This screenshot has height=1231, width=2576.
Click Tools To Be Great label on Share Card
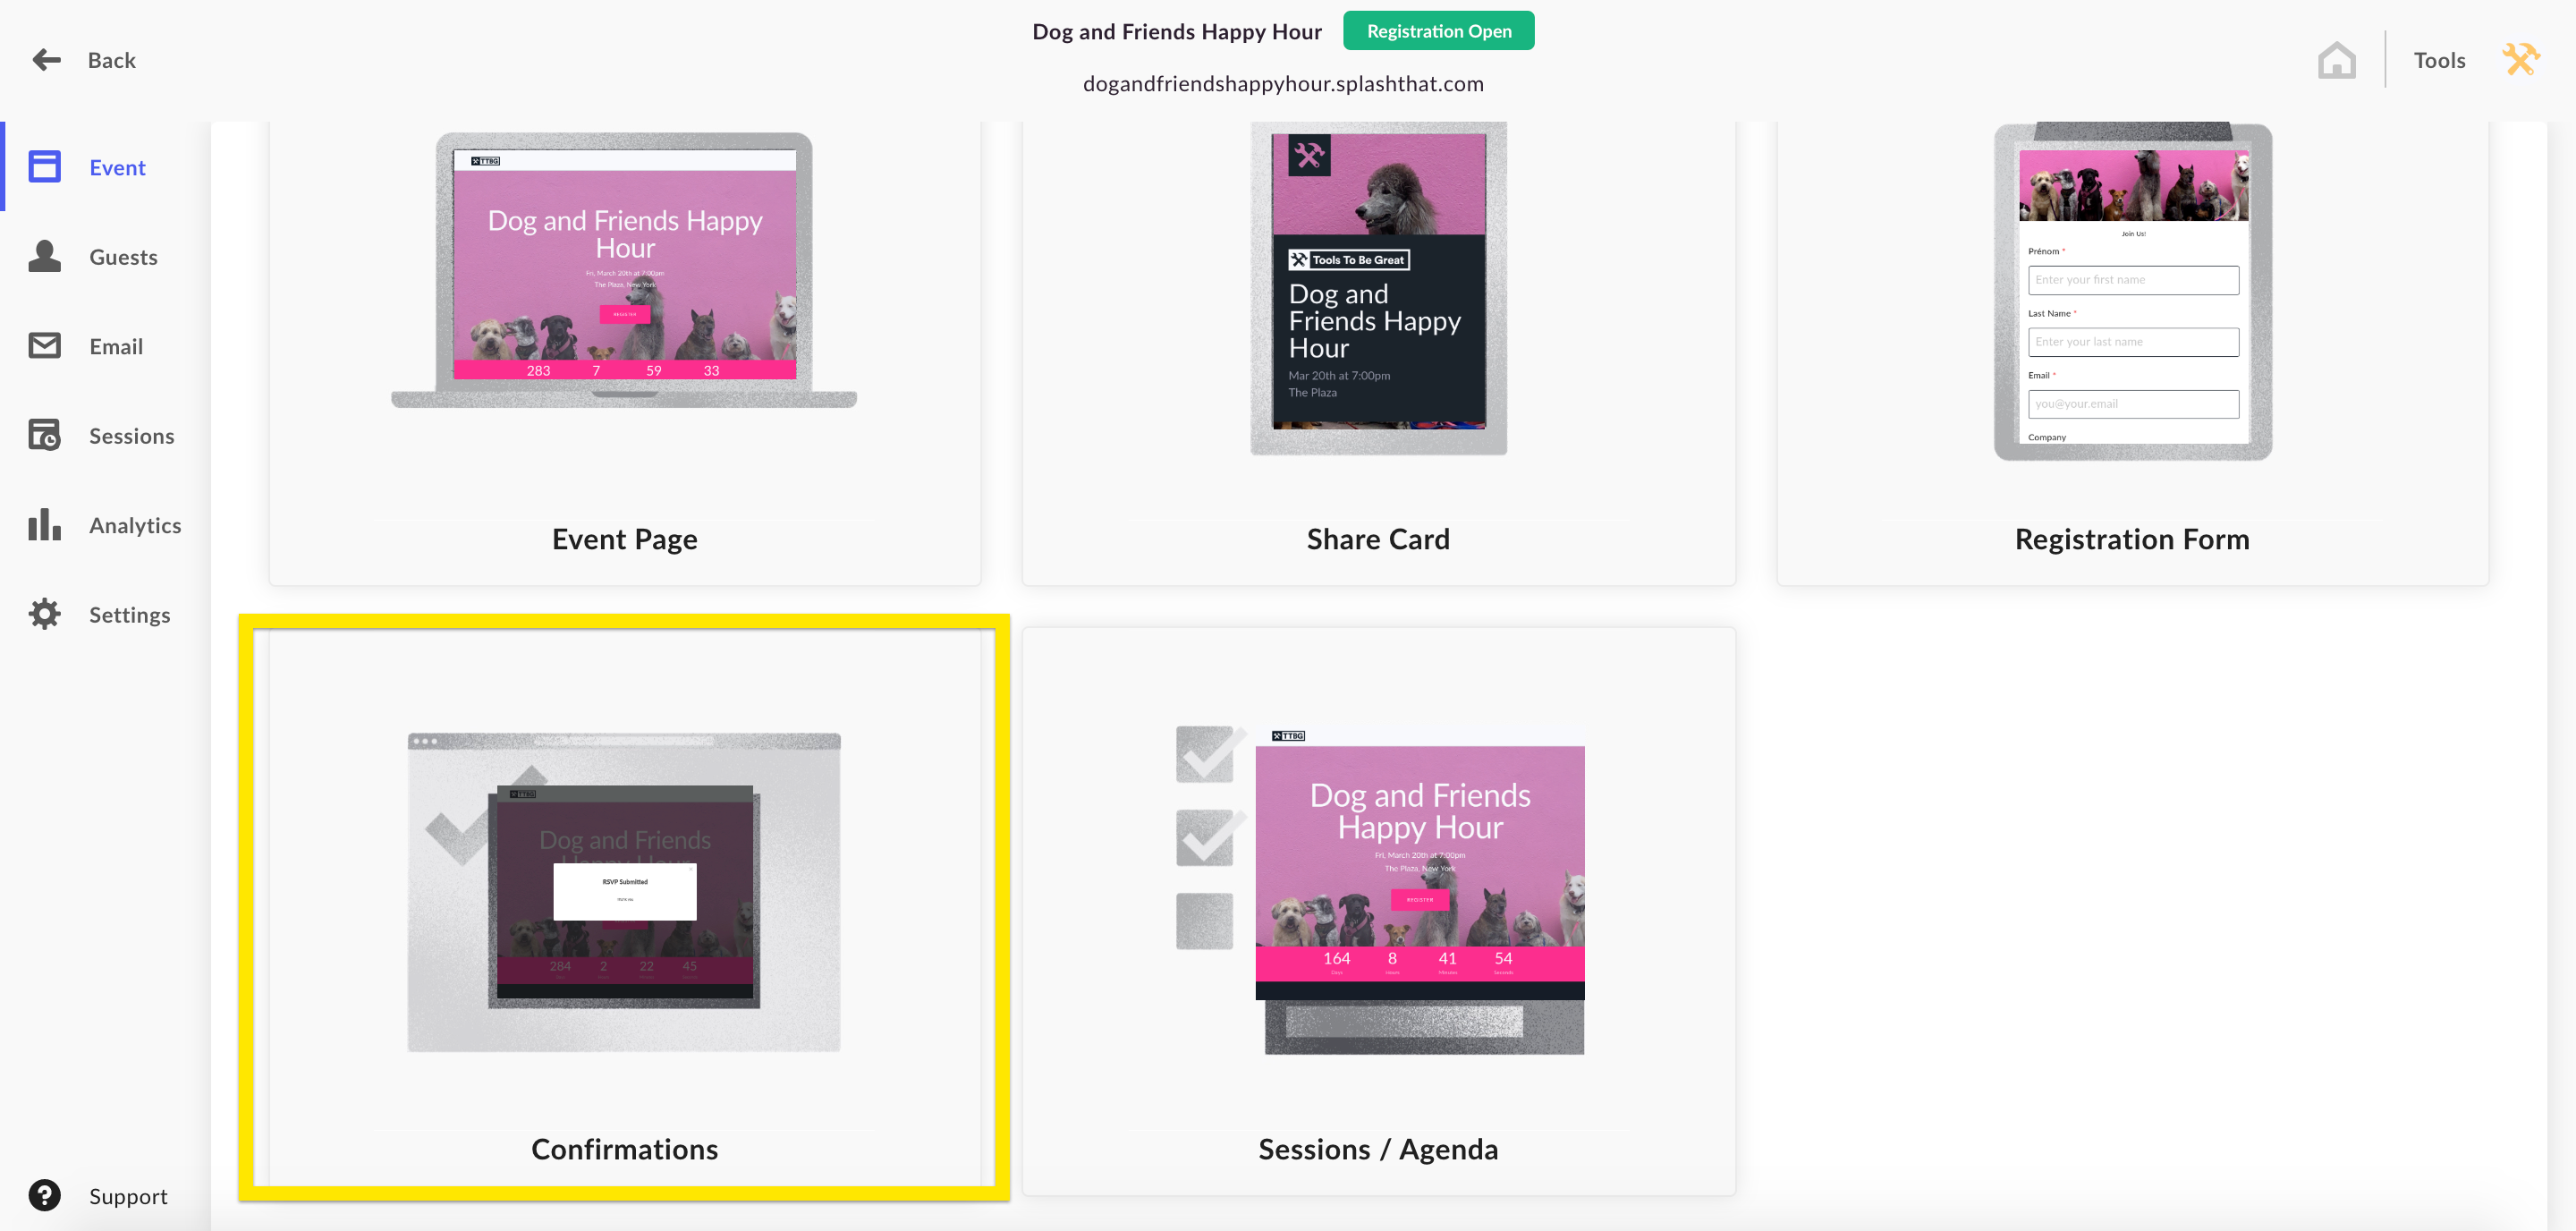click(x=1348, y=260)
